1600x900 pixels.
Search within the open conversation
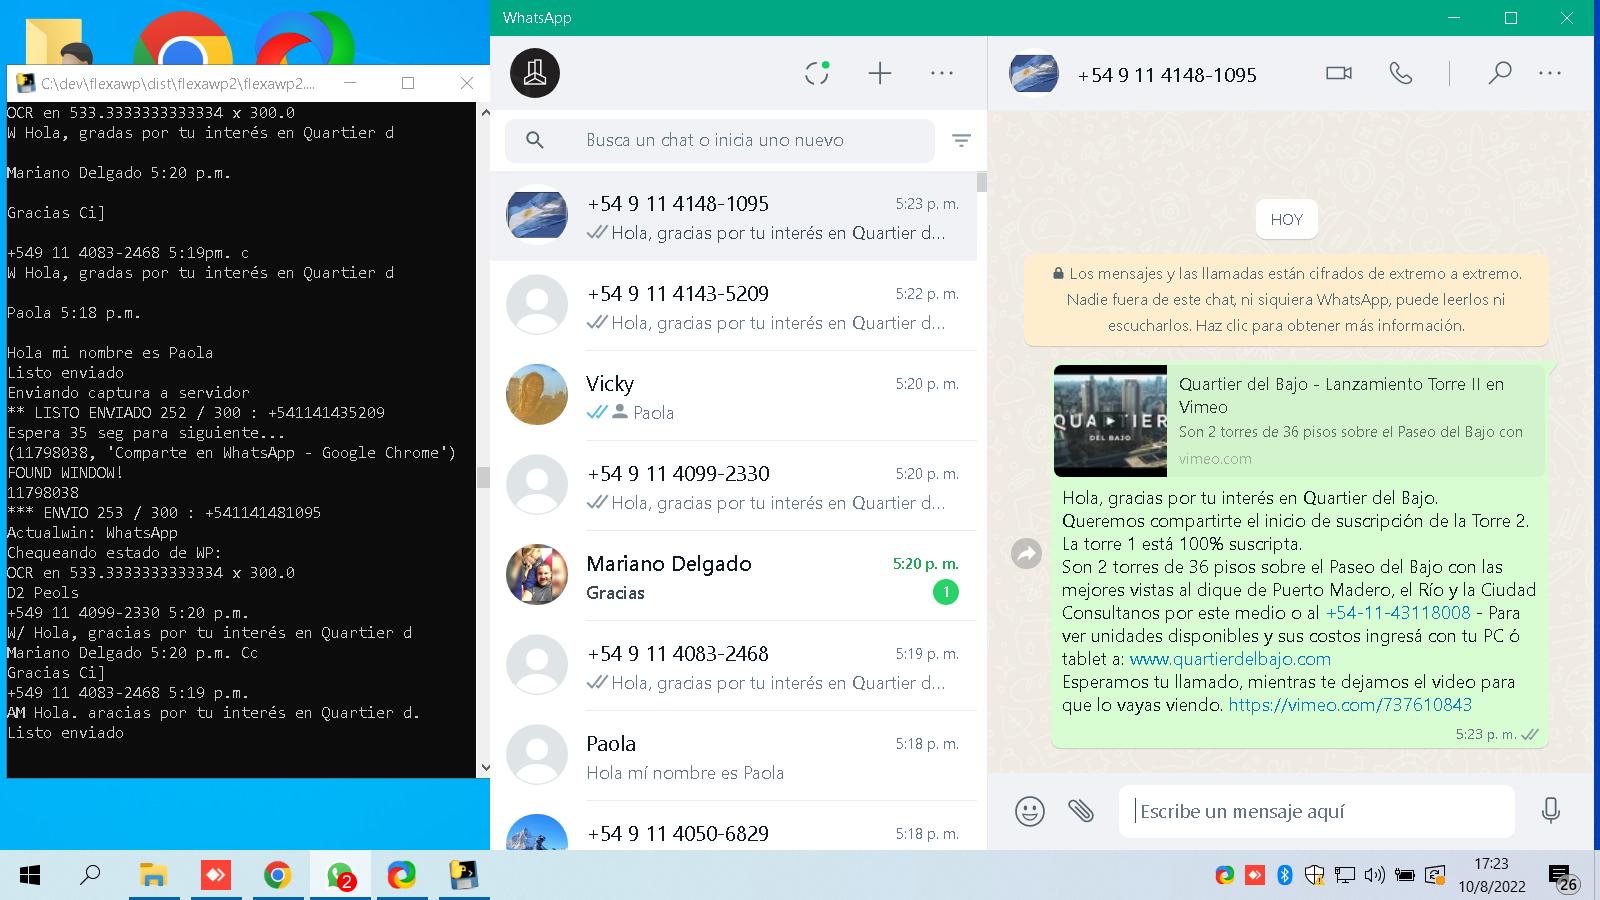(1499, 73)
